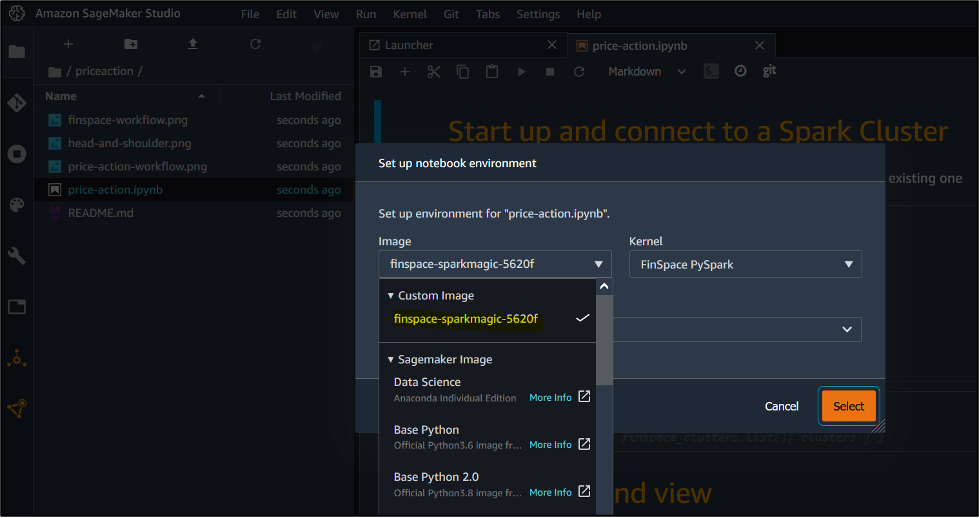Refresh the file list icon

point(255,44)
